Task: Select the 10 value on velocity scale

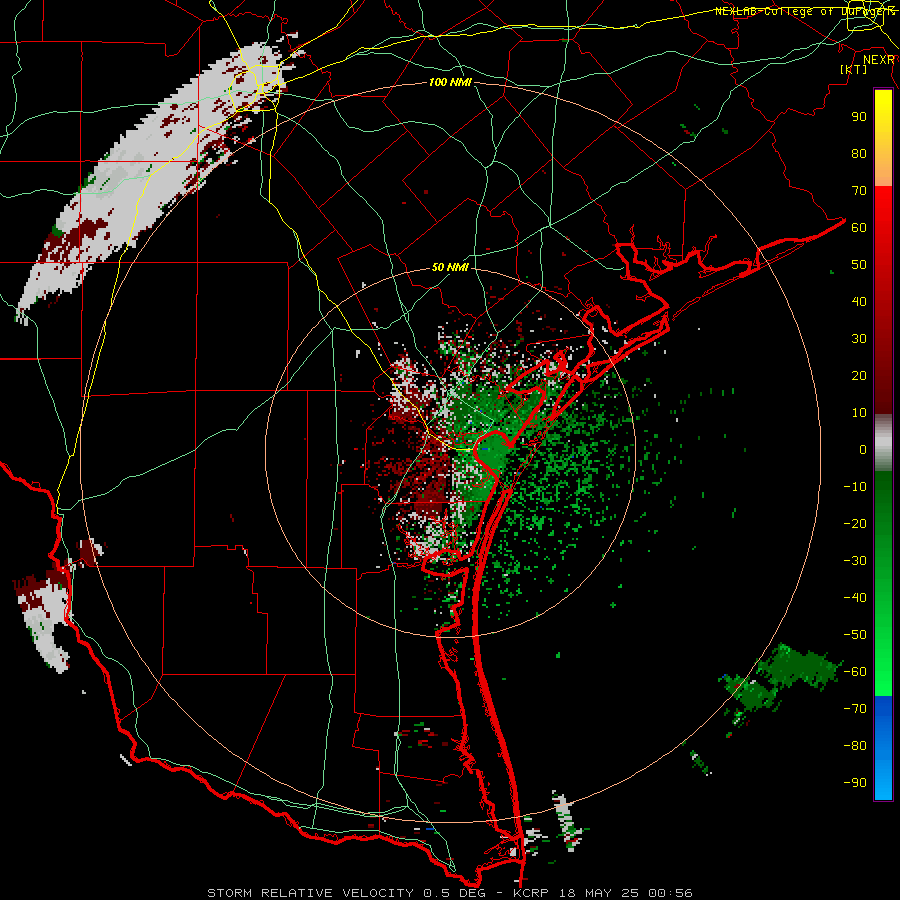Action: (x=859, y=413)
